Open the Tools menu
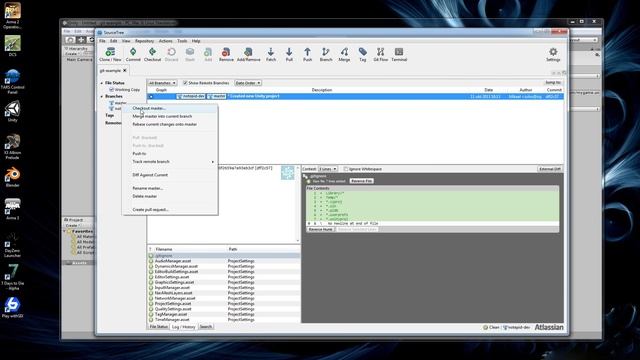 pos(182,41)
